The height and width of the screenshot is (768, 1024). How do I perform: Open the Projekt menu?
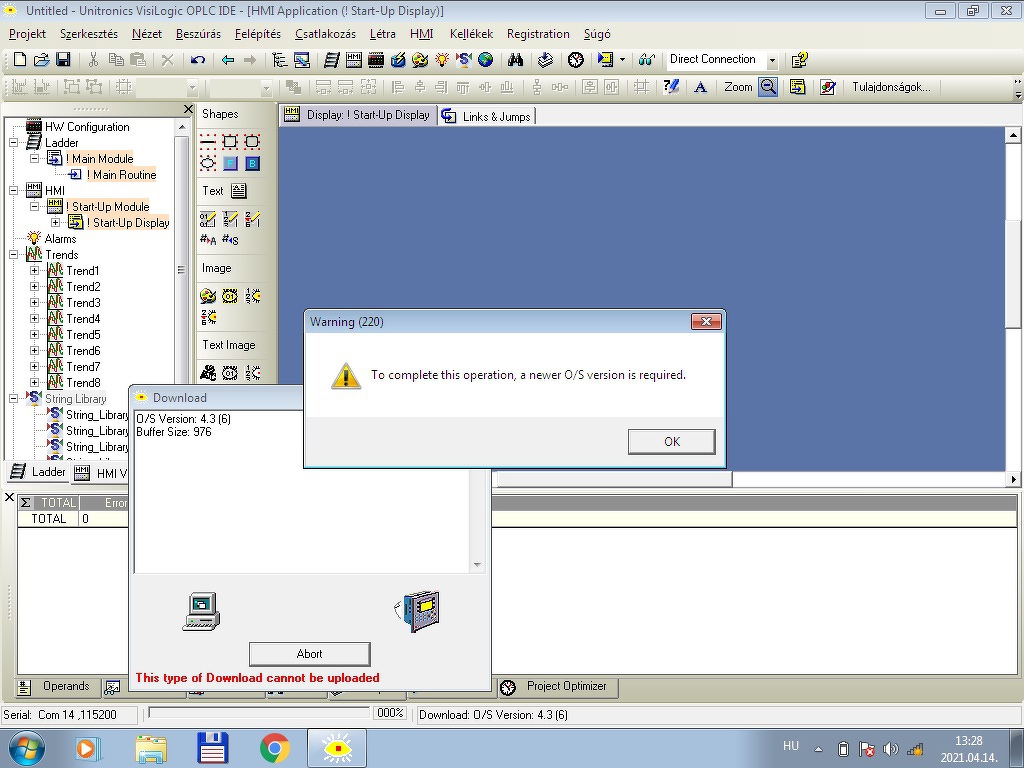pyautogui.click(x=27, y=34)
